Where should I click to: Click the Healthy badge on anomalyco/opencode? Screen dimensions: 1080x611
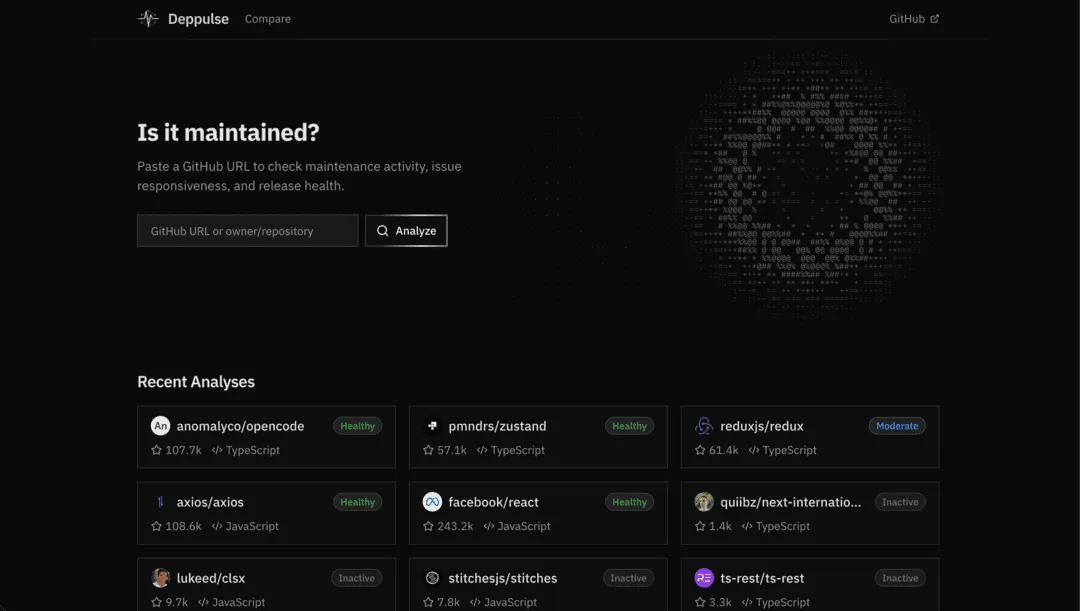point(357,426)
